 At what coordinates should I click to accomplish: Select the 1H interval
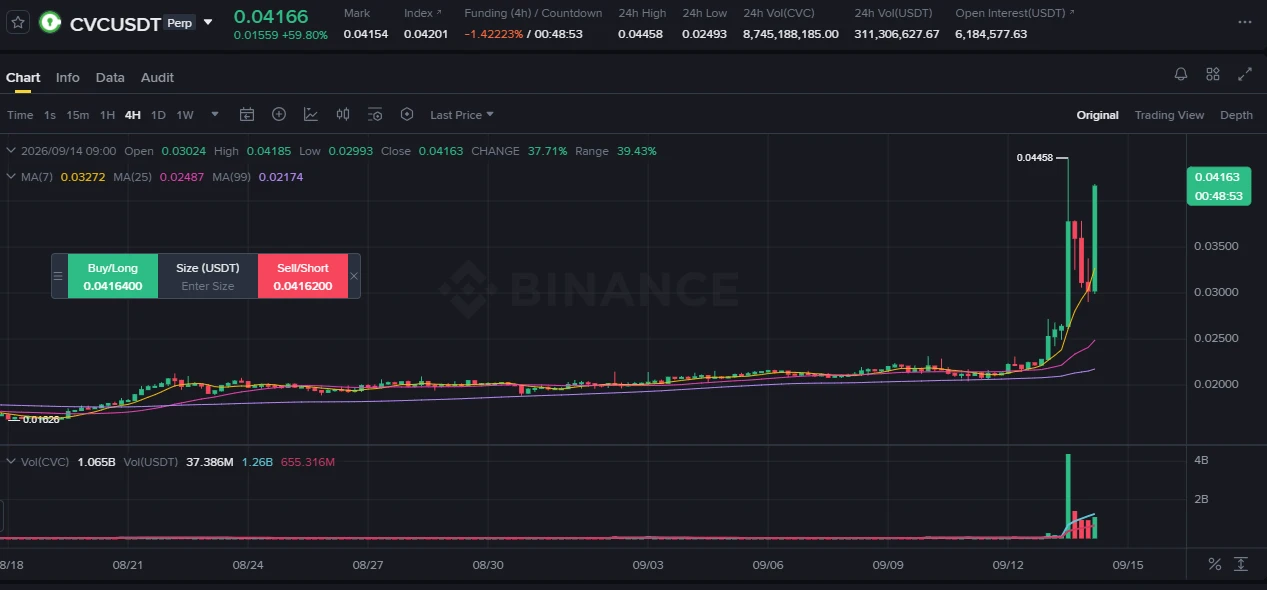107,115
